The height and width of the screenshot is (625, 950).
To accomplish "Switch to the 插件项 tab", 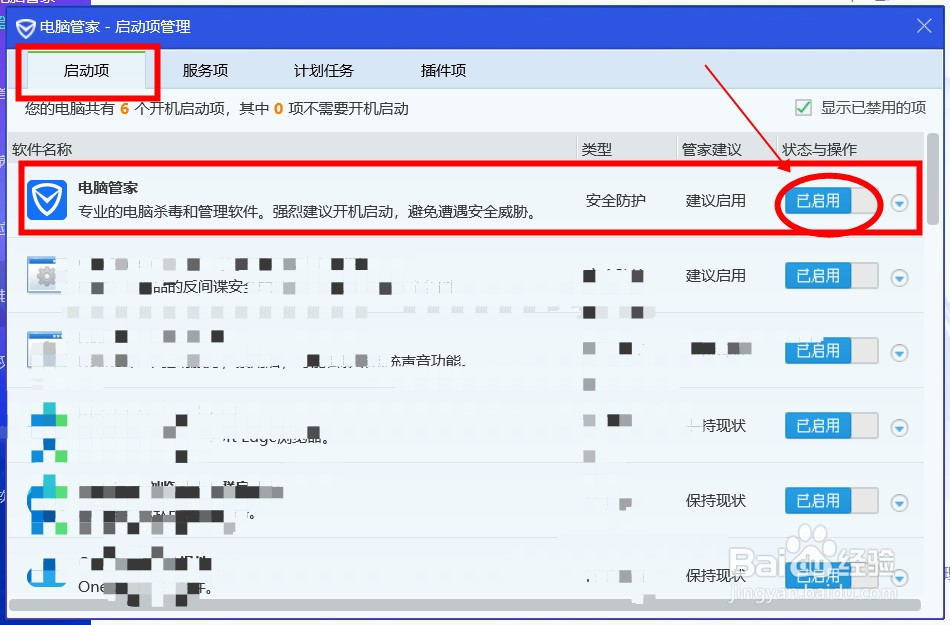I will click(443, 70).
